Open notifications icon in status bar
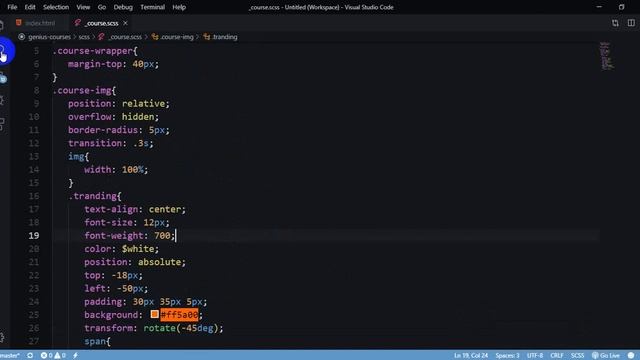 pyautogui.click(x=631, y=356)
